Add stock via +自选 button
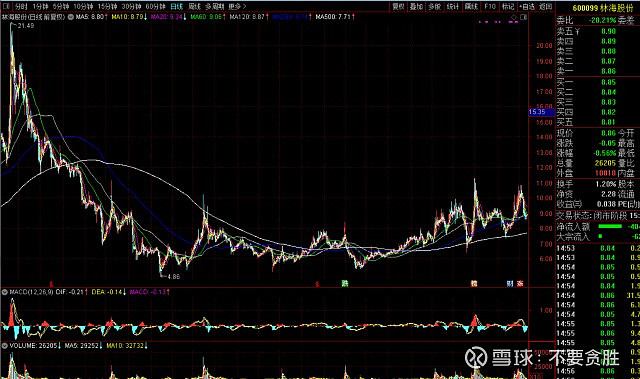The width and height of the screenshot is (640, 379). [x=527, y=7]
